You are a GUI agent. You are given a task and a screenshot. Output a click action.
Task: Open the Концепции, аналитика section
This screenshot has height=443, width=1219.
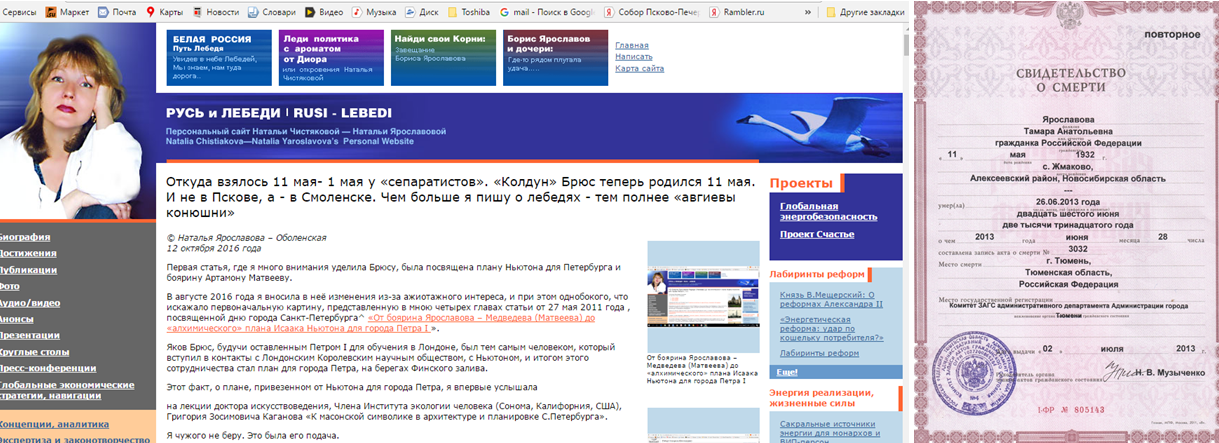55,424
